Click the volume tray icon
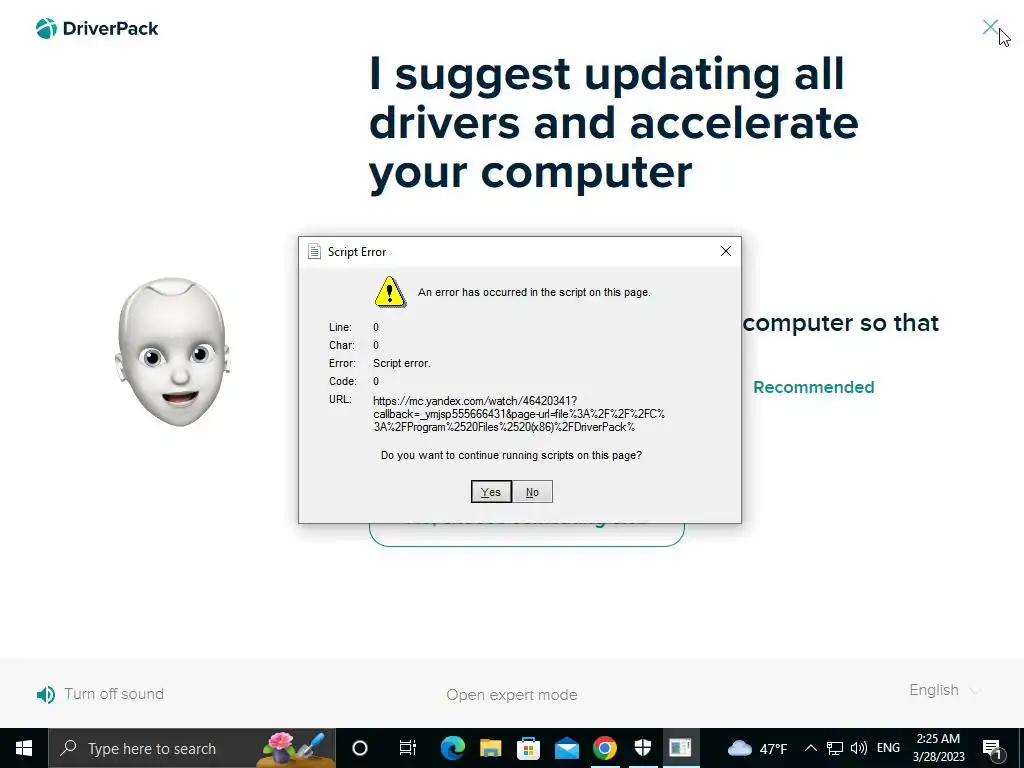The image size is (1024, 768). pos(859,748)
